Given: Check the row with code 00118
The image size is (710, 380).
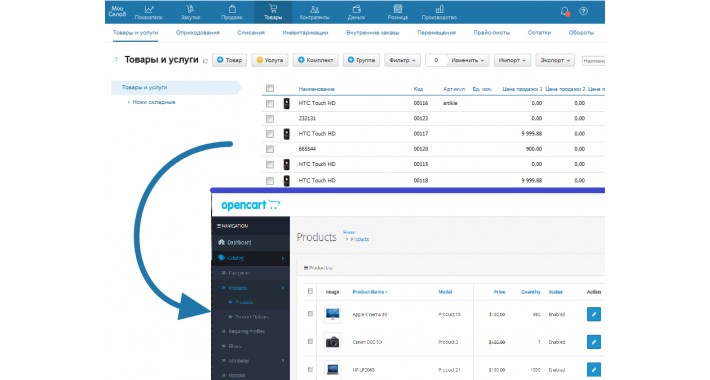Looking at the screenshot, I should pos(270,181).
